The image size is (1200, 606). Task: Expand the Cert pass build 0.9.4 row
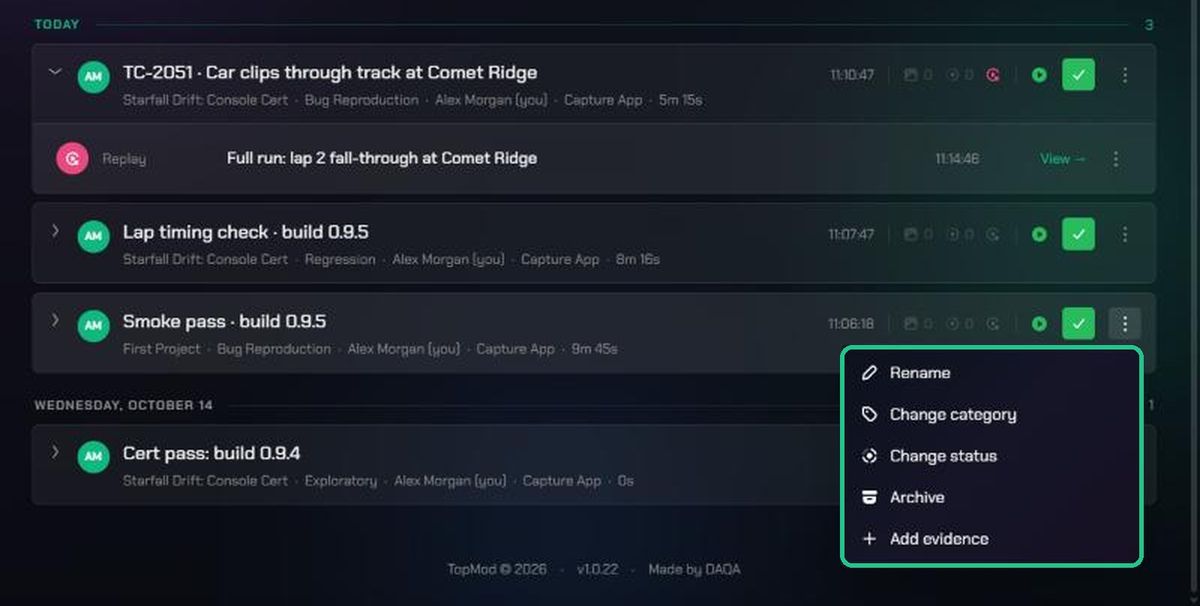[x=56, y=452]
